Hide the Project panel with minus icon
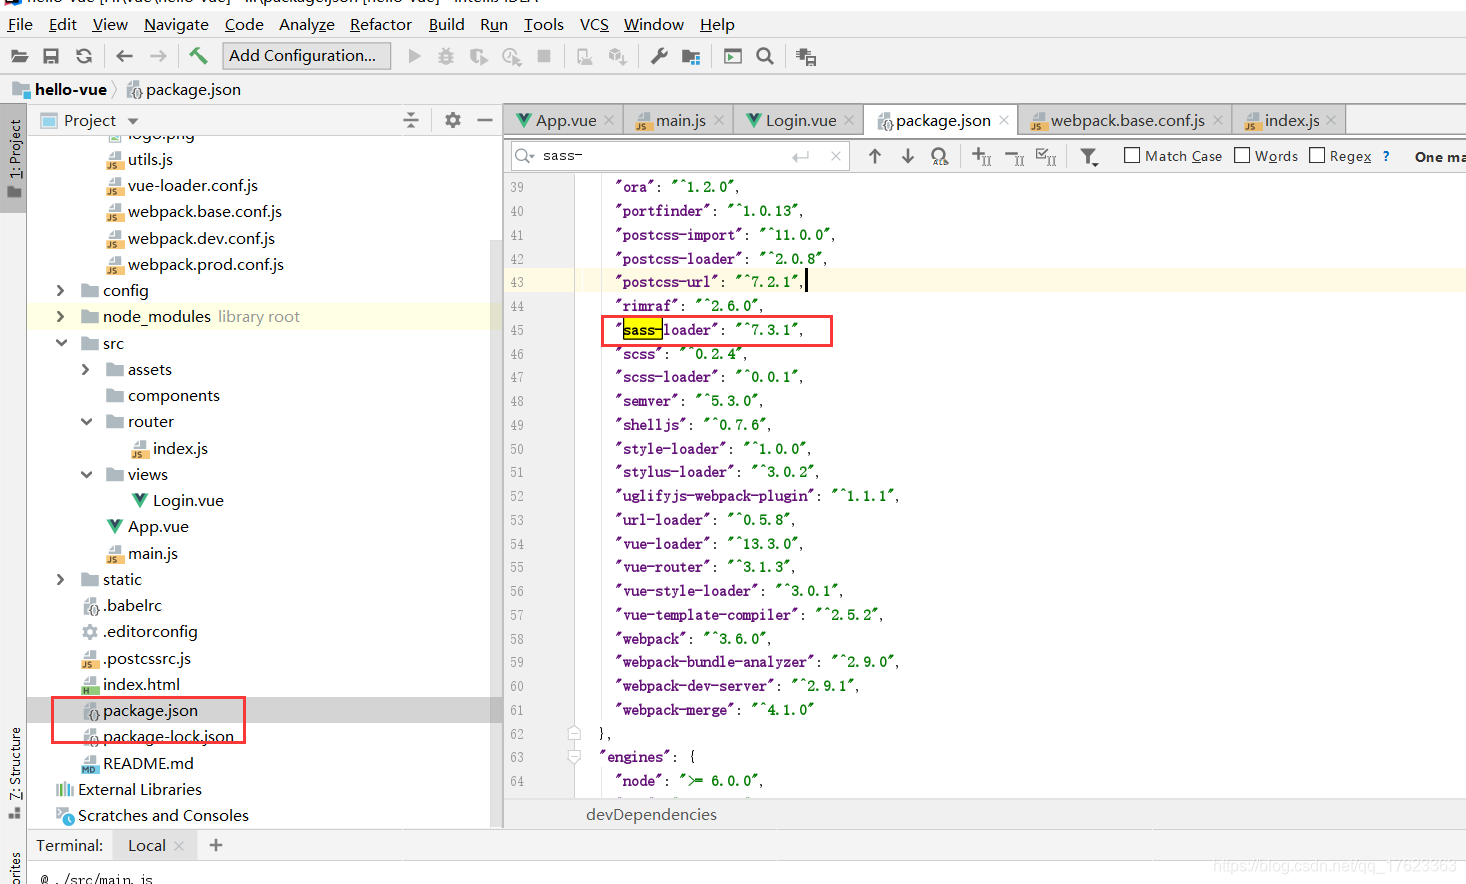Viewport: 1466px width, 884px height. click(485, 120)
